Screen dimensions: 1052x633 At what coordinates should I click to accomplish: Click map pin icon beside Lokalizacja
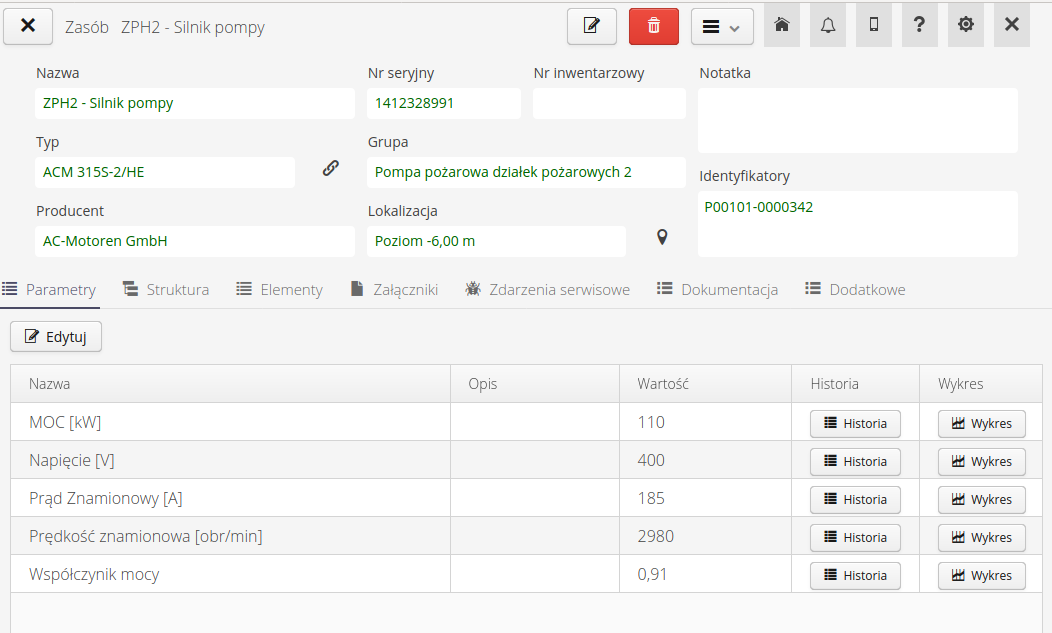661,237
